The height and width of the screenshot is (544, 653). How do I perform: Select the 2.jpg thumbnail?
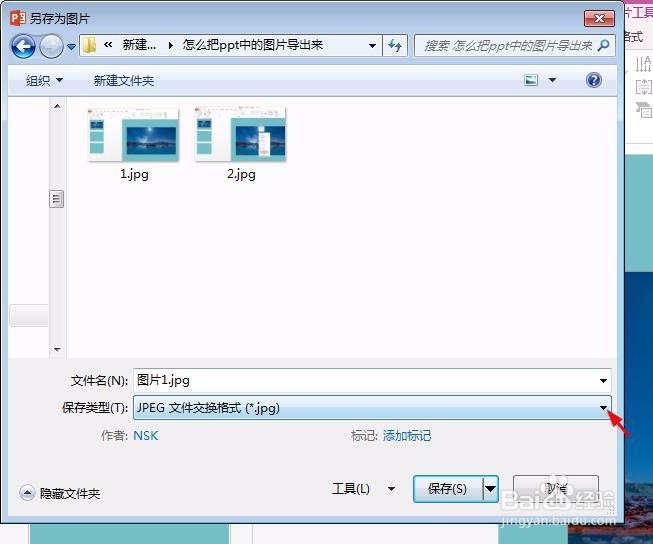point(241,134)
